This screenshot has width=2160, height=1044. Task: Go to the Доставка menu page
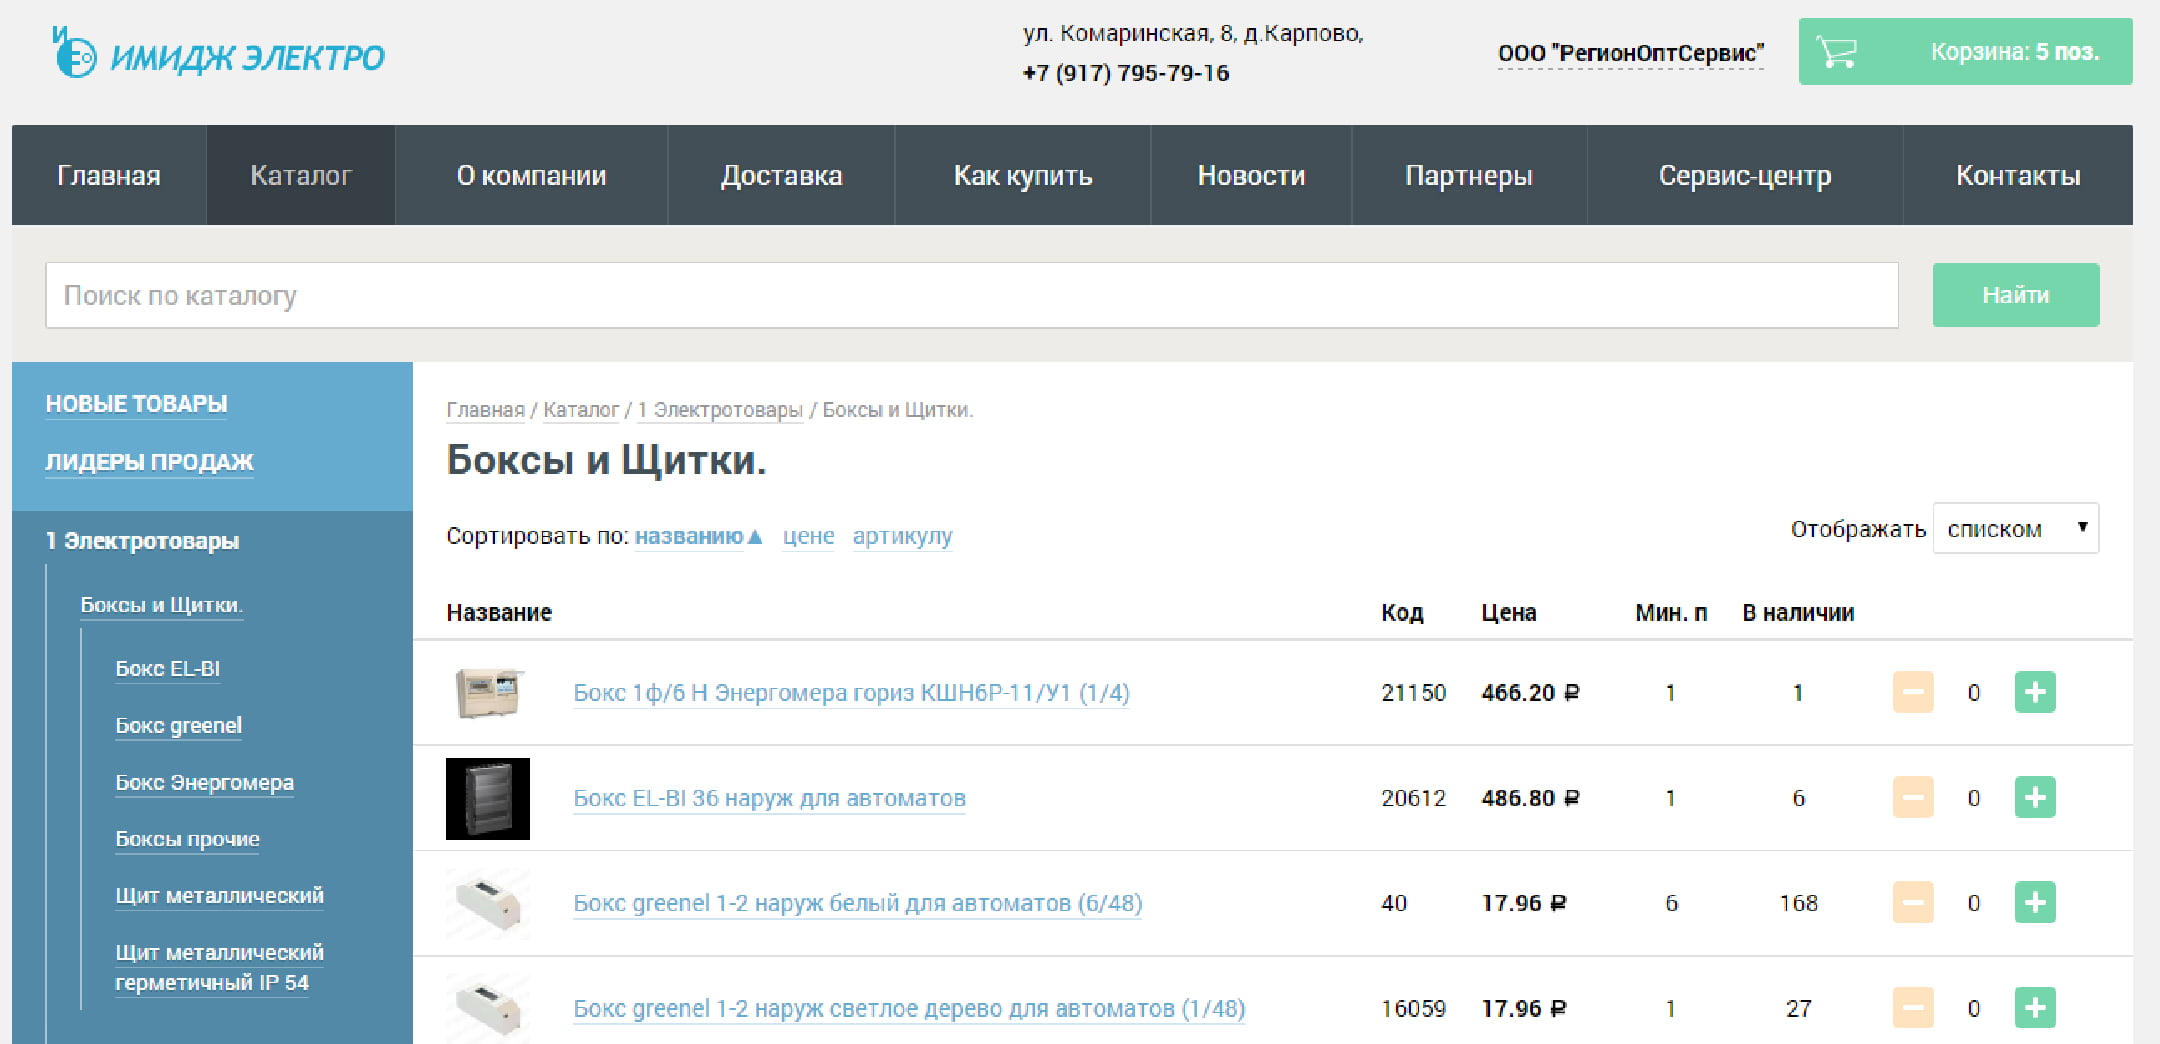(781, 176)
